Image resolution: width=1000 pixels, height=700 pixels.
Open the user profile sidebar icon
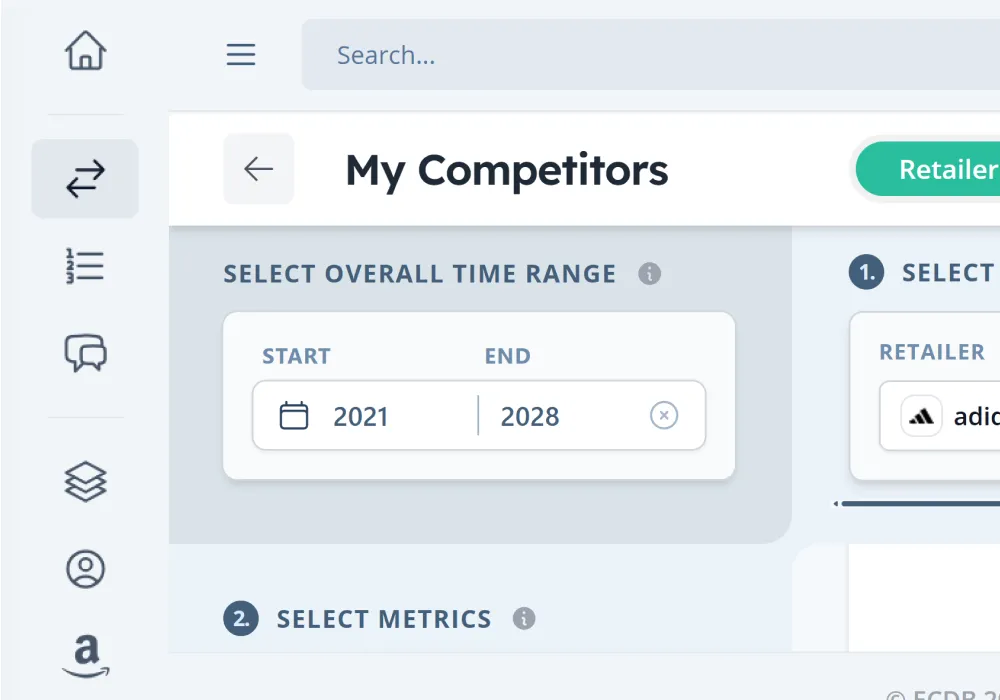[x=85, y=569]
